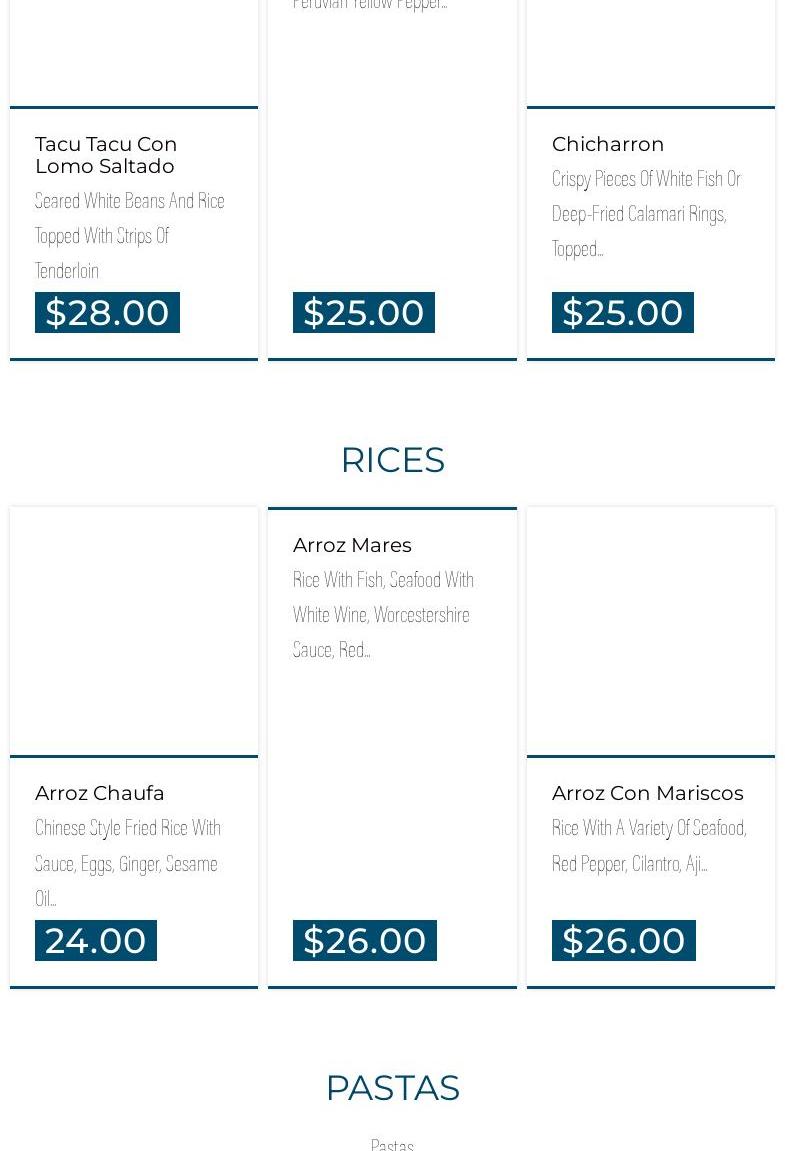Click the small Pastas subtitle text
785x1151 pixels.
click(x=392, y=1144)
